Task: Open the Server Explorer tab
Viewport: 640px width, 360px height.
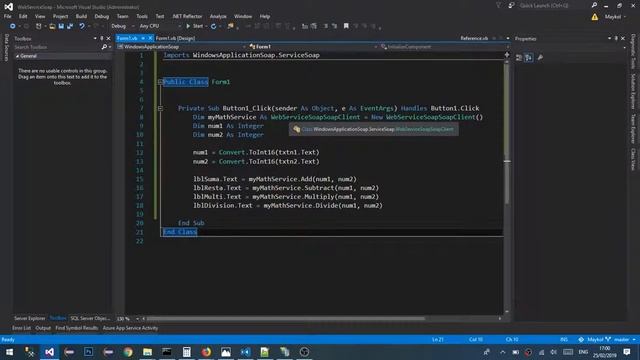Action: (x=29, y=318)
